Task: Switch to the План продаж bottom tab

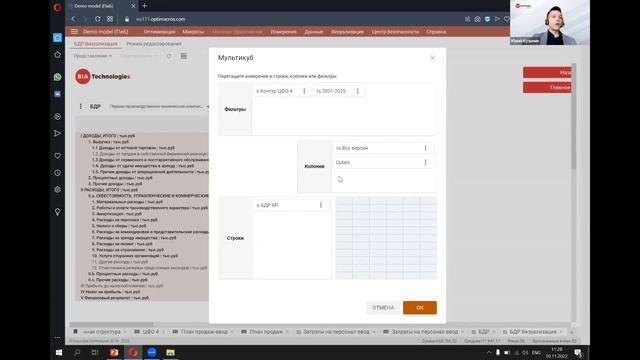Action: [265, 332]
